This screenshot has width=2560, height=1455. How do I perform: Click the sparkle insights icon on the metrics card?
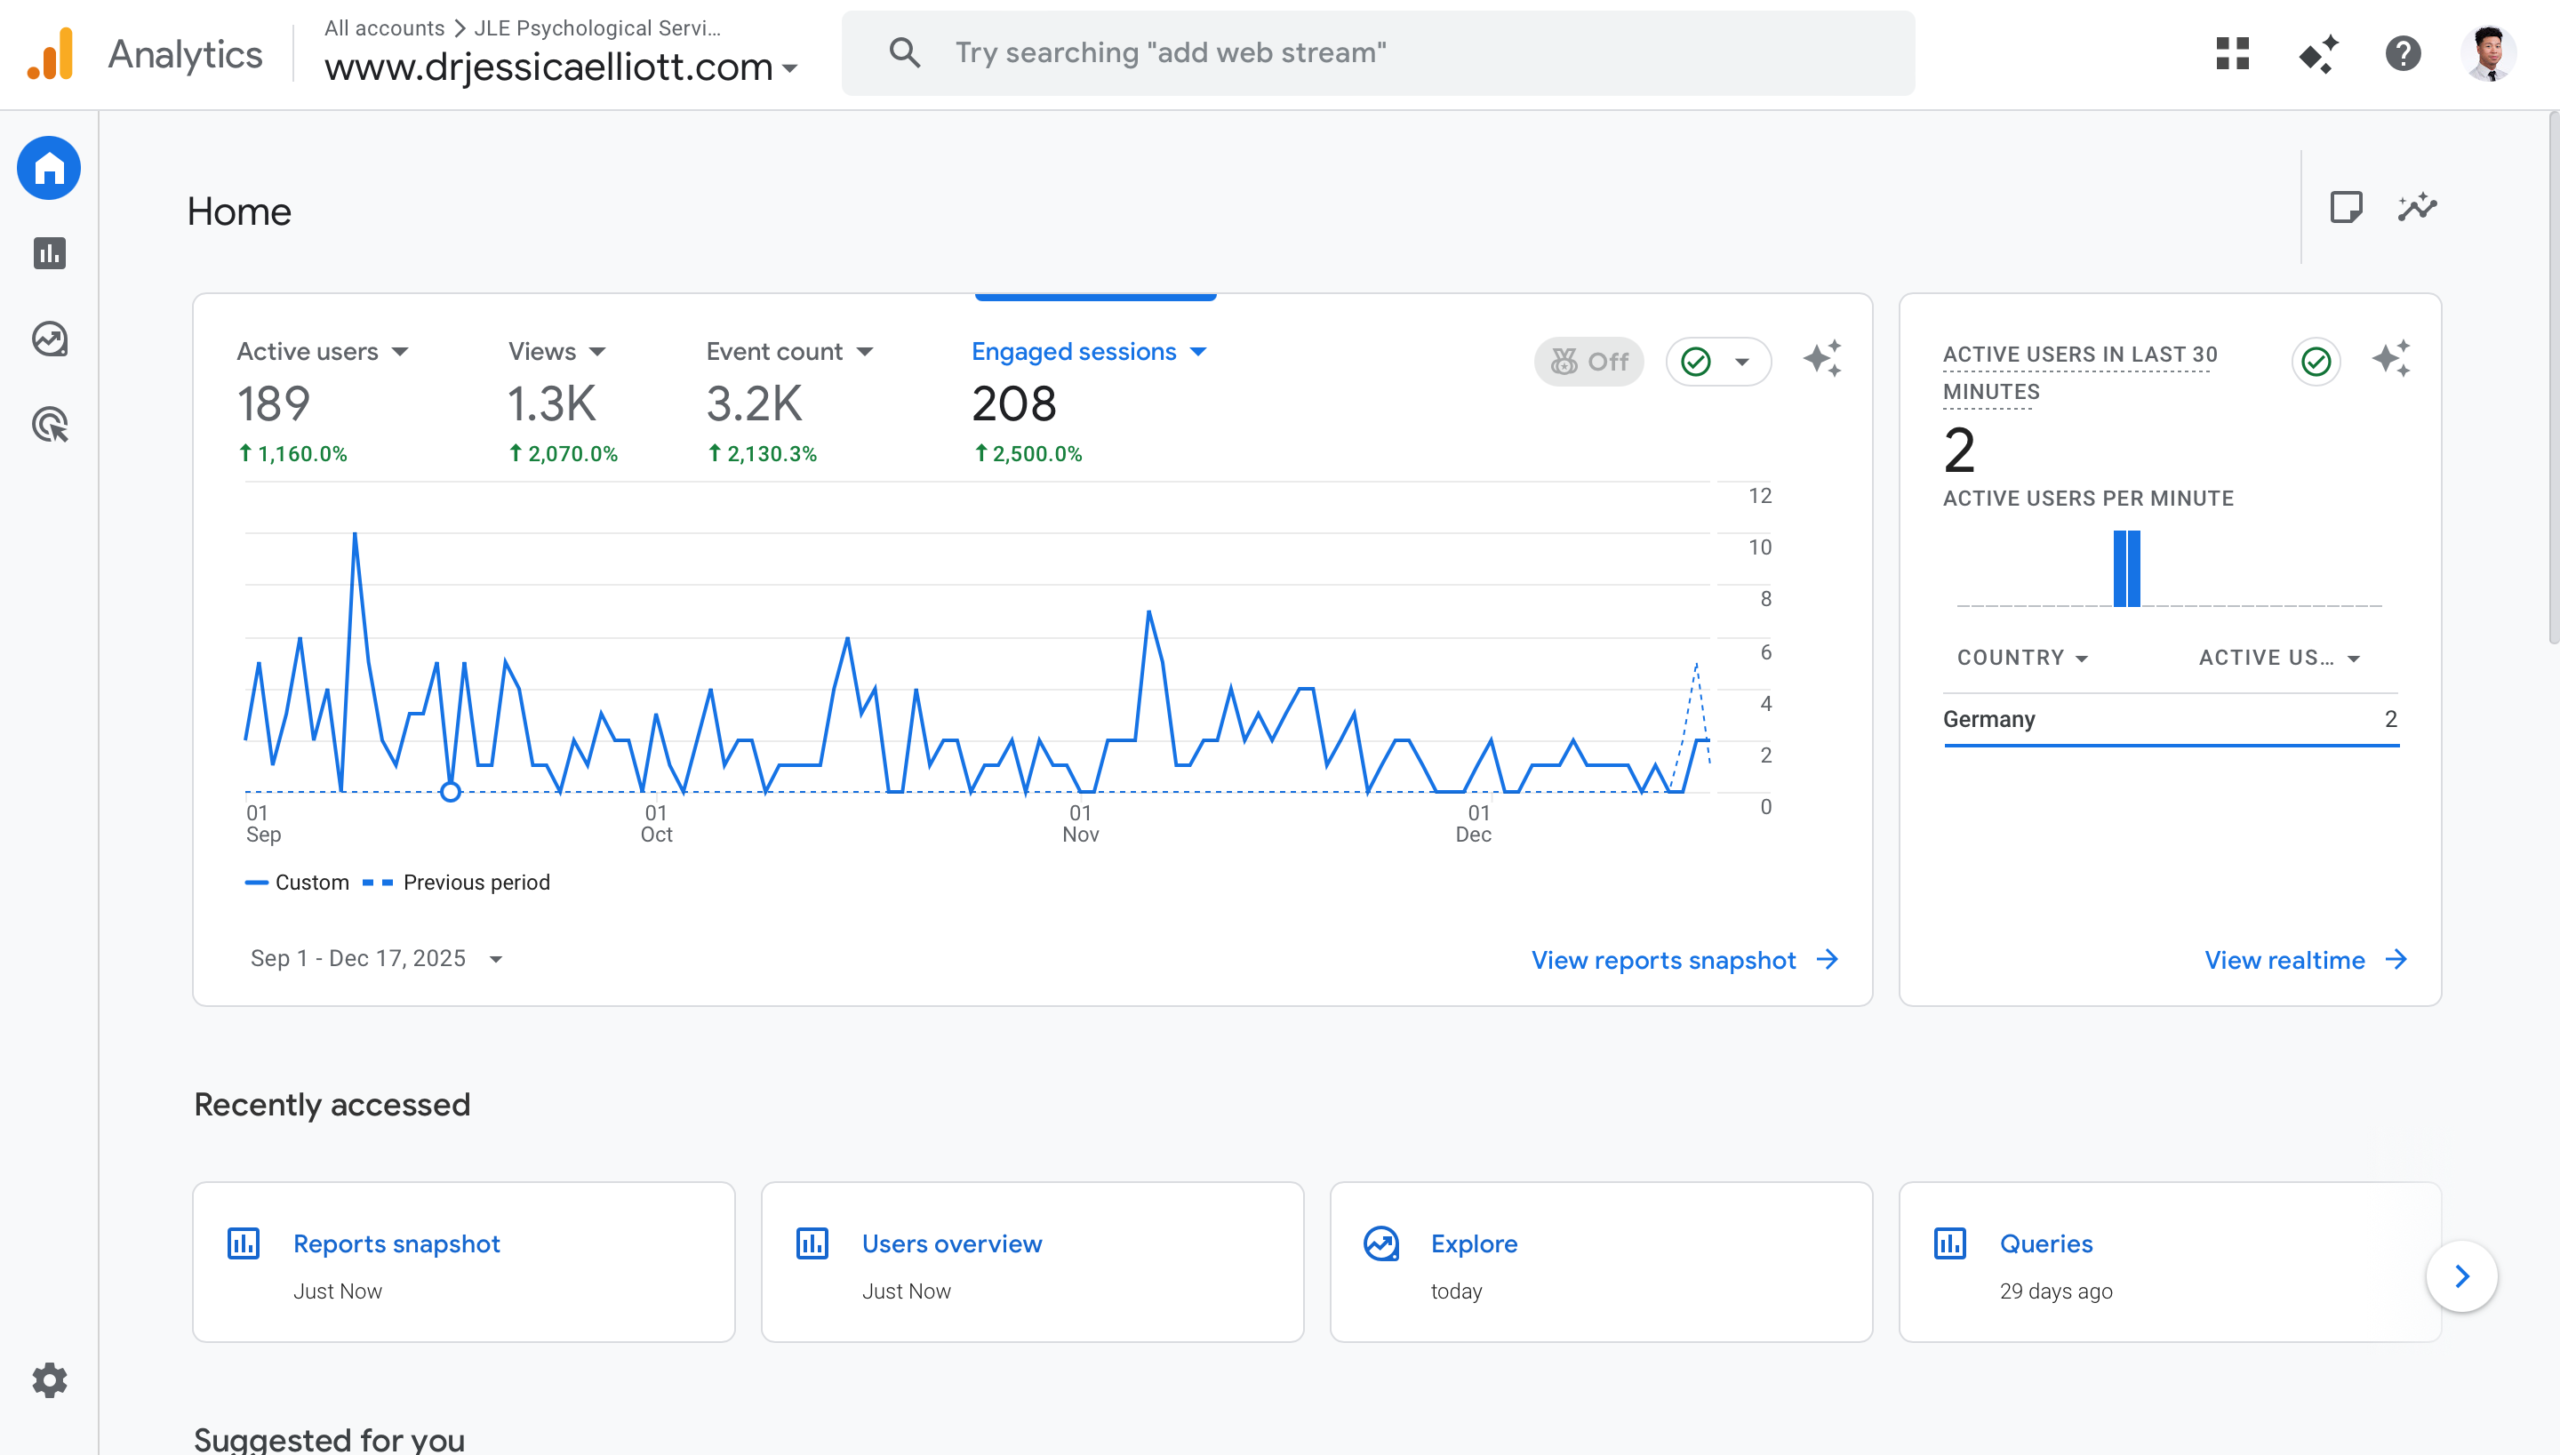[1822, 360]
